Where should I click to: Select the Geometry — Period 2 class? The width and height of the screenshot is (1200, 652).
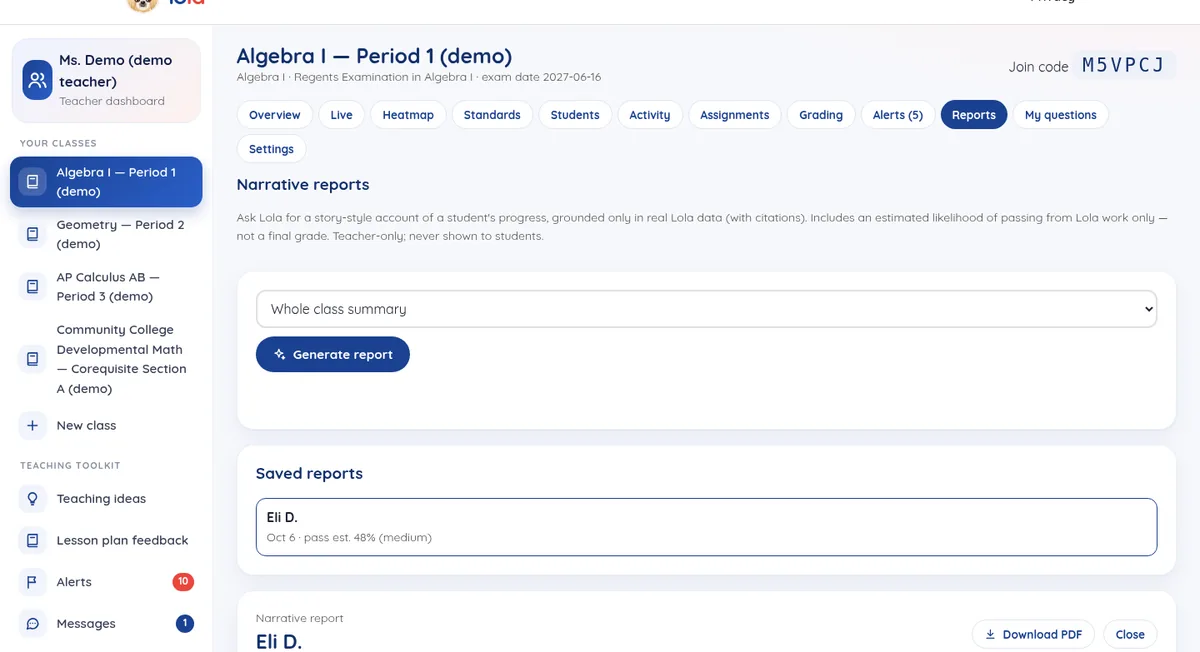[106, 234]
